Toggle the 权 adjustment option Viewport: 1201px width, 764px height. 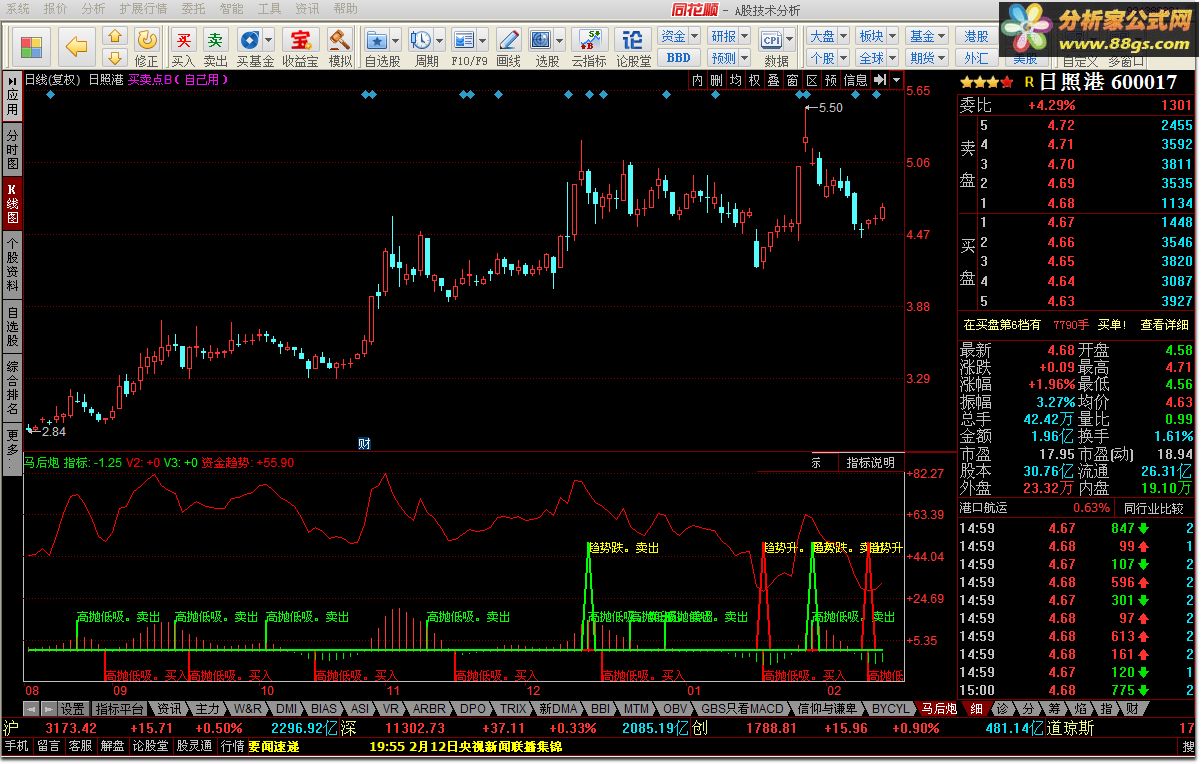pos(754,80)
